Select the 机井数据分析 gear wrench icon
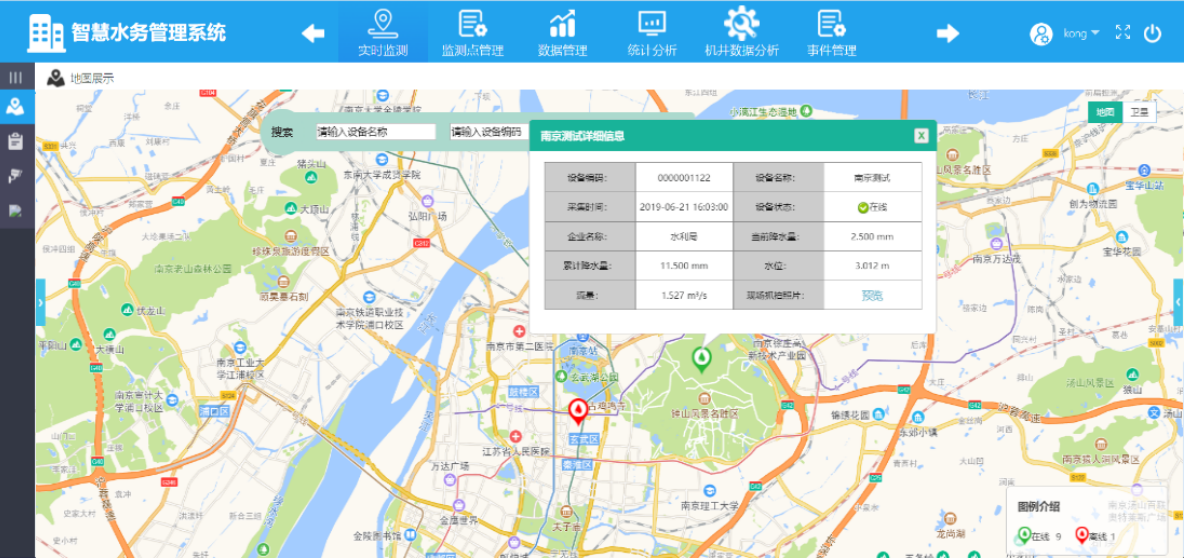The height and width of the screenshot is (559, 1184). click(741, 24)
